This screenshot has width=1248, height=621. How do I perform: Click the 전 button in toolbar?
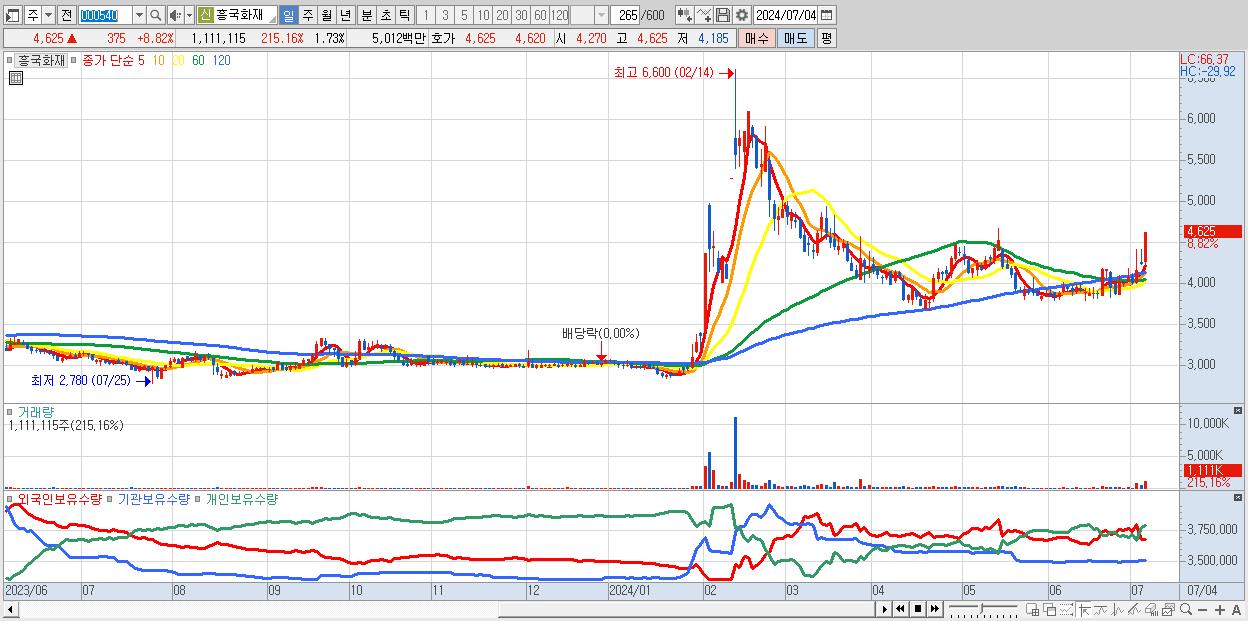click(66, 16)
